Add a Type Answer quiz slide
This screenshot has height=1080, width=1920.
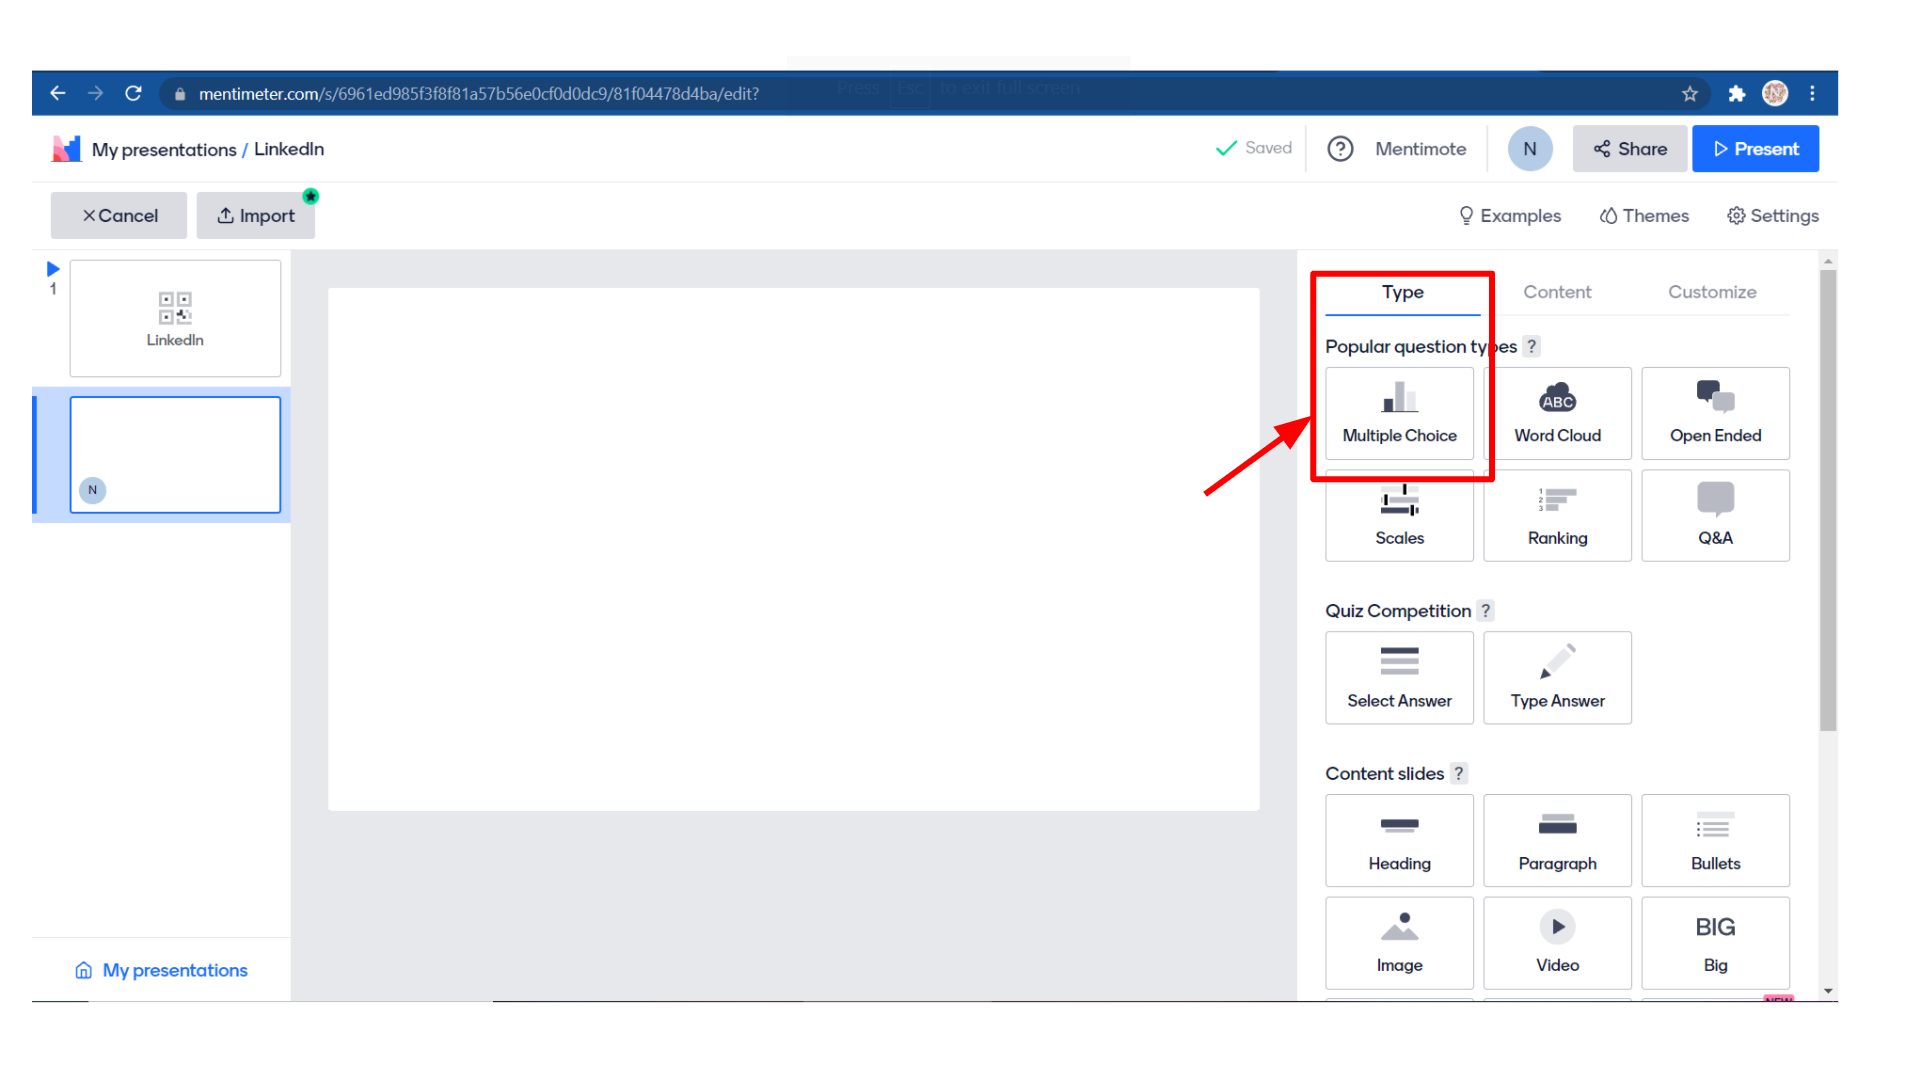click(x=1557, y=678)
